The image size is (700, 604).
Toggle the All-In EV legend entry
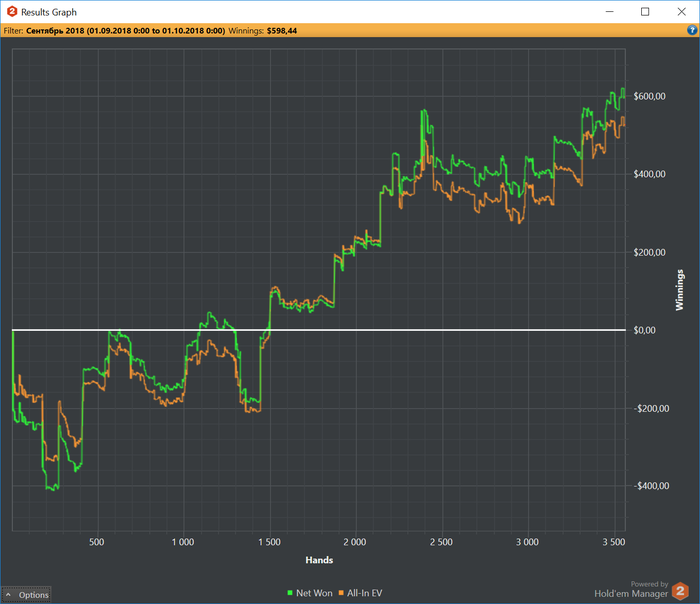360,593
